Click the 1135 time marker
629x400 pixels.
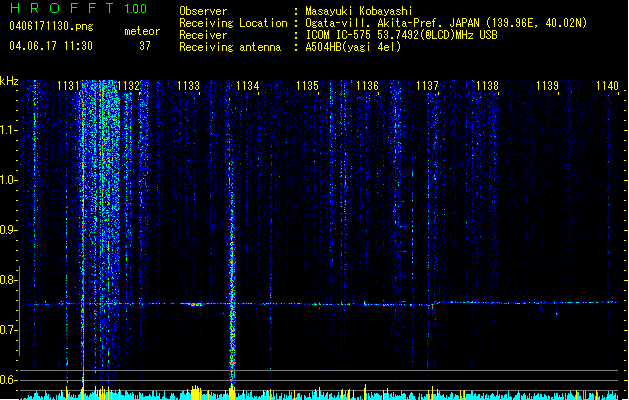[308, 86]
